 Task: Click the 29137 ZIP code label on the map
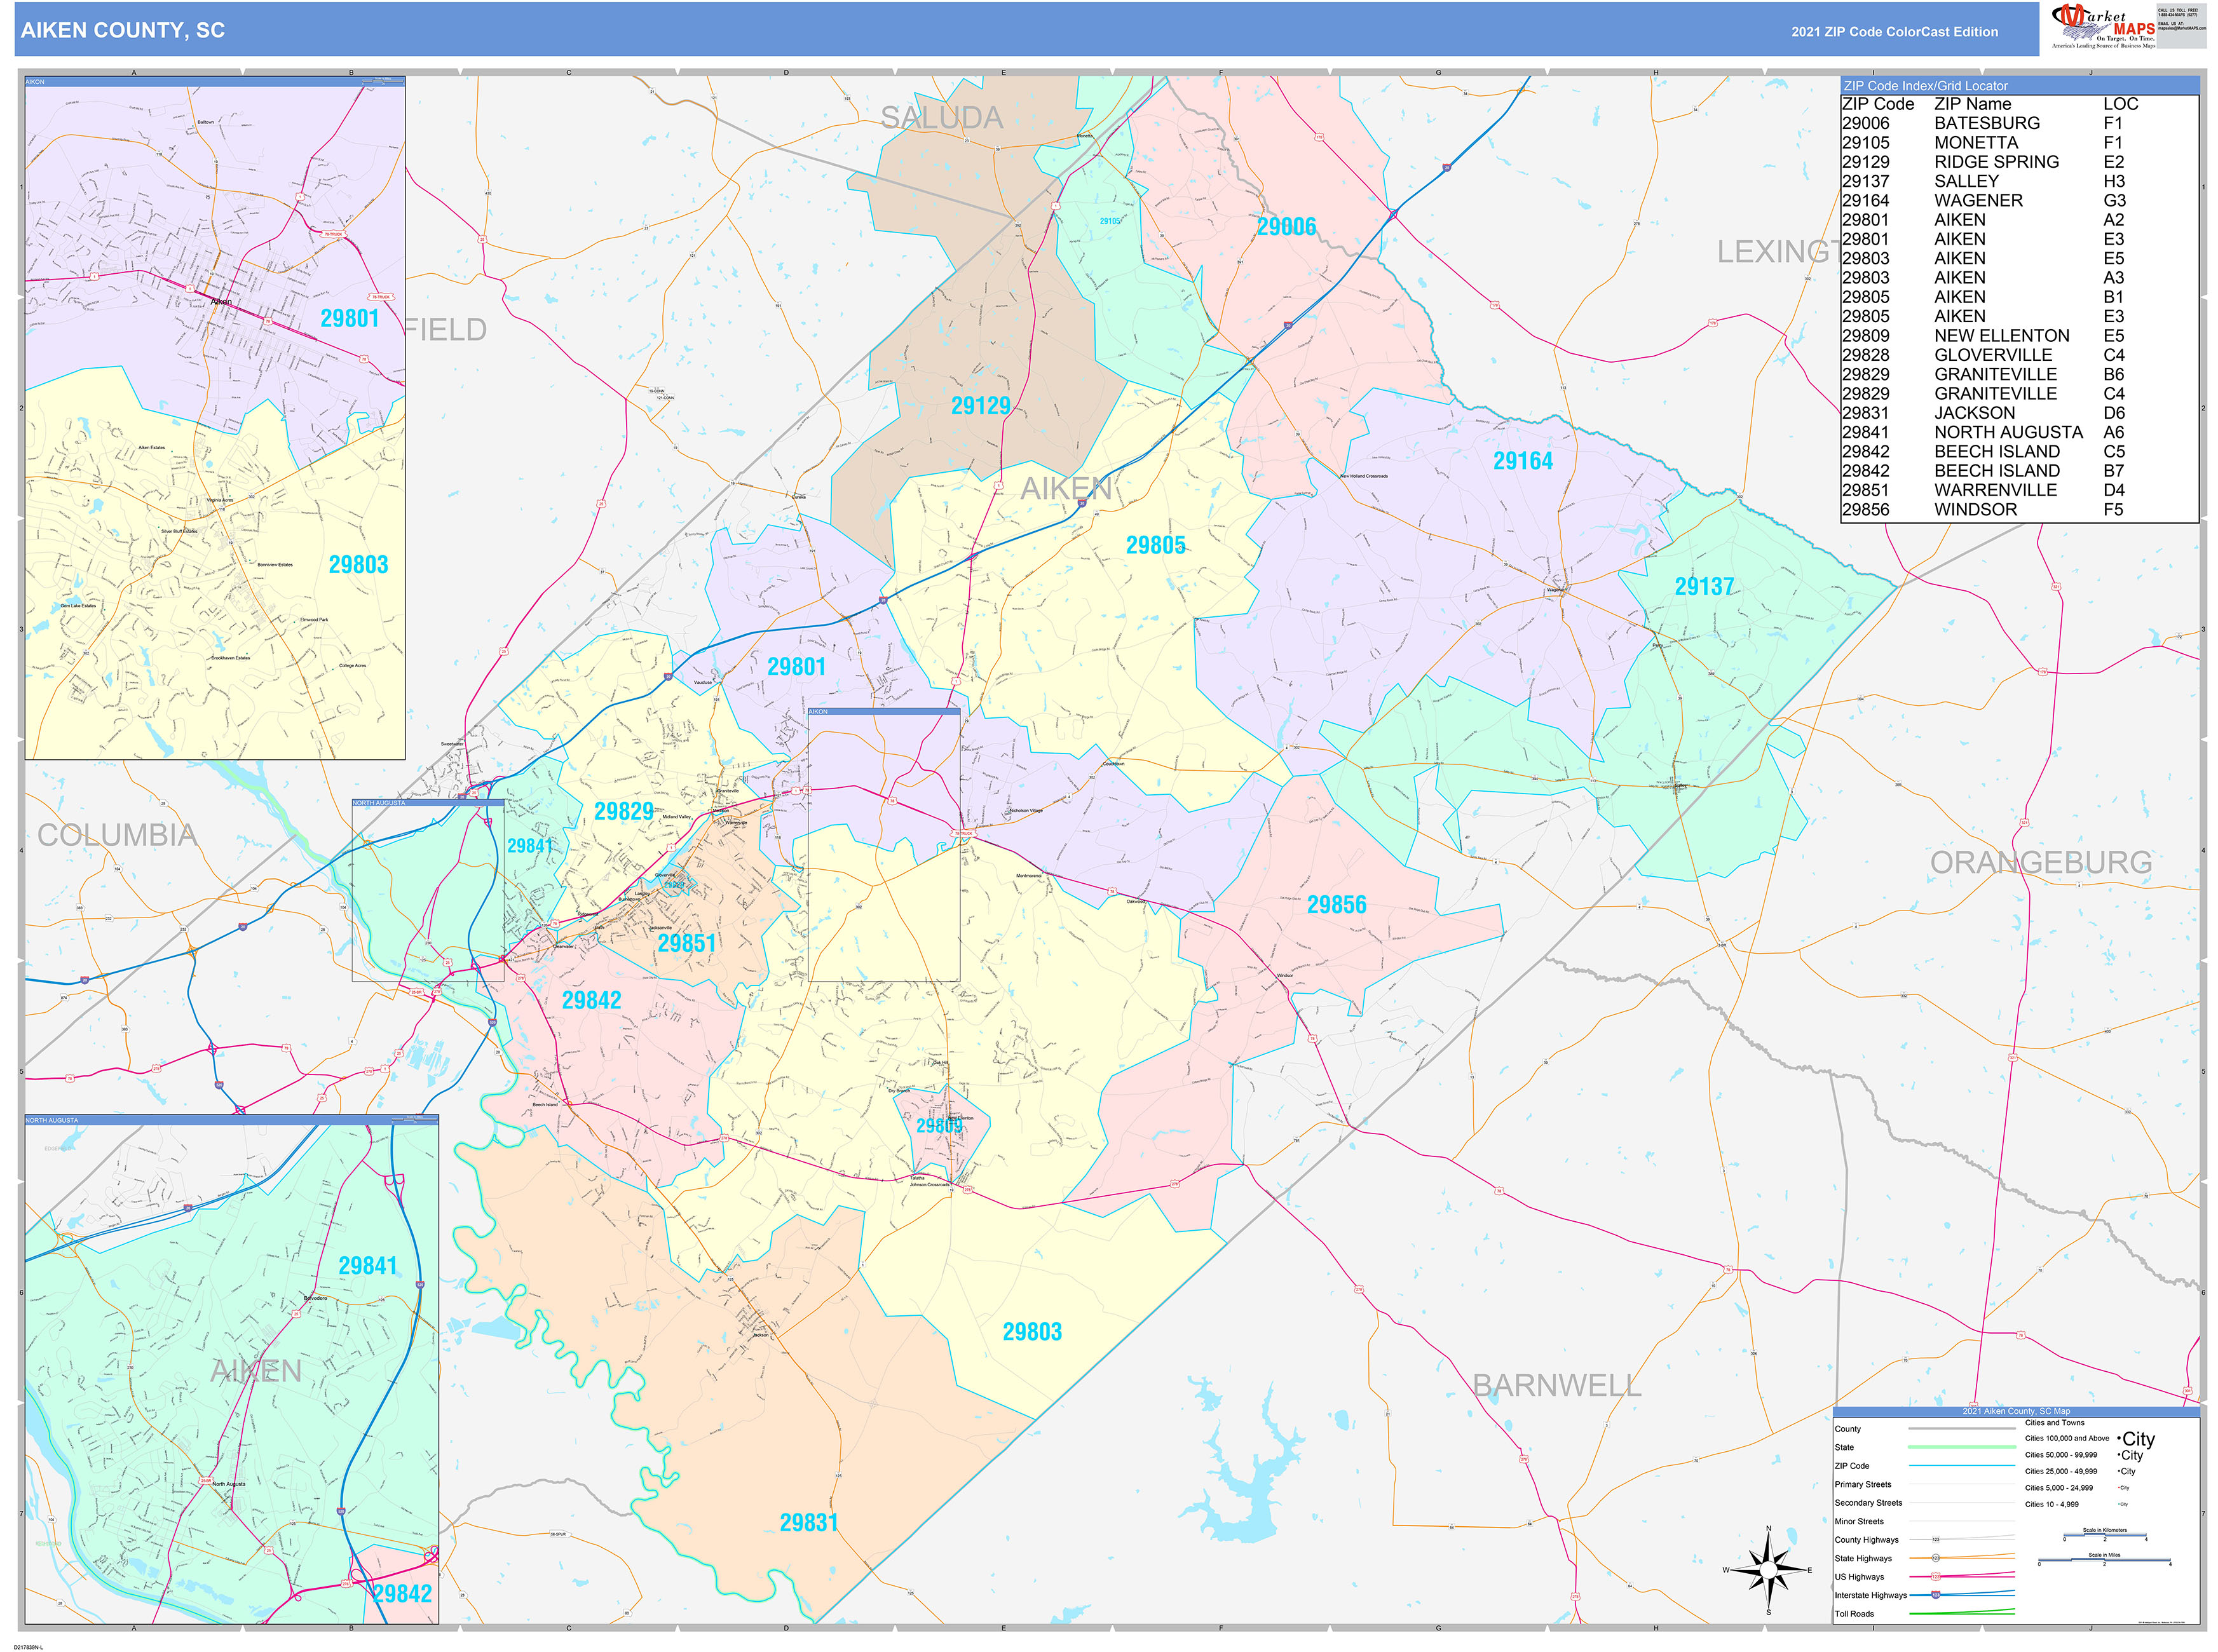[x=1704, y=587]
